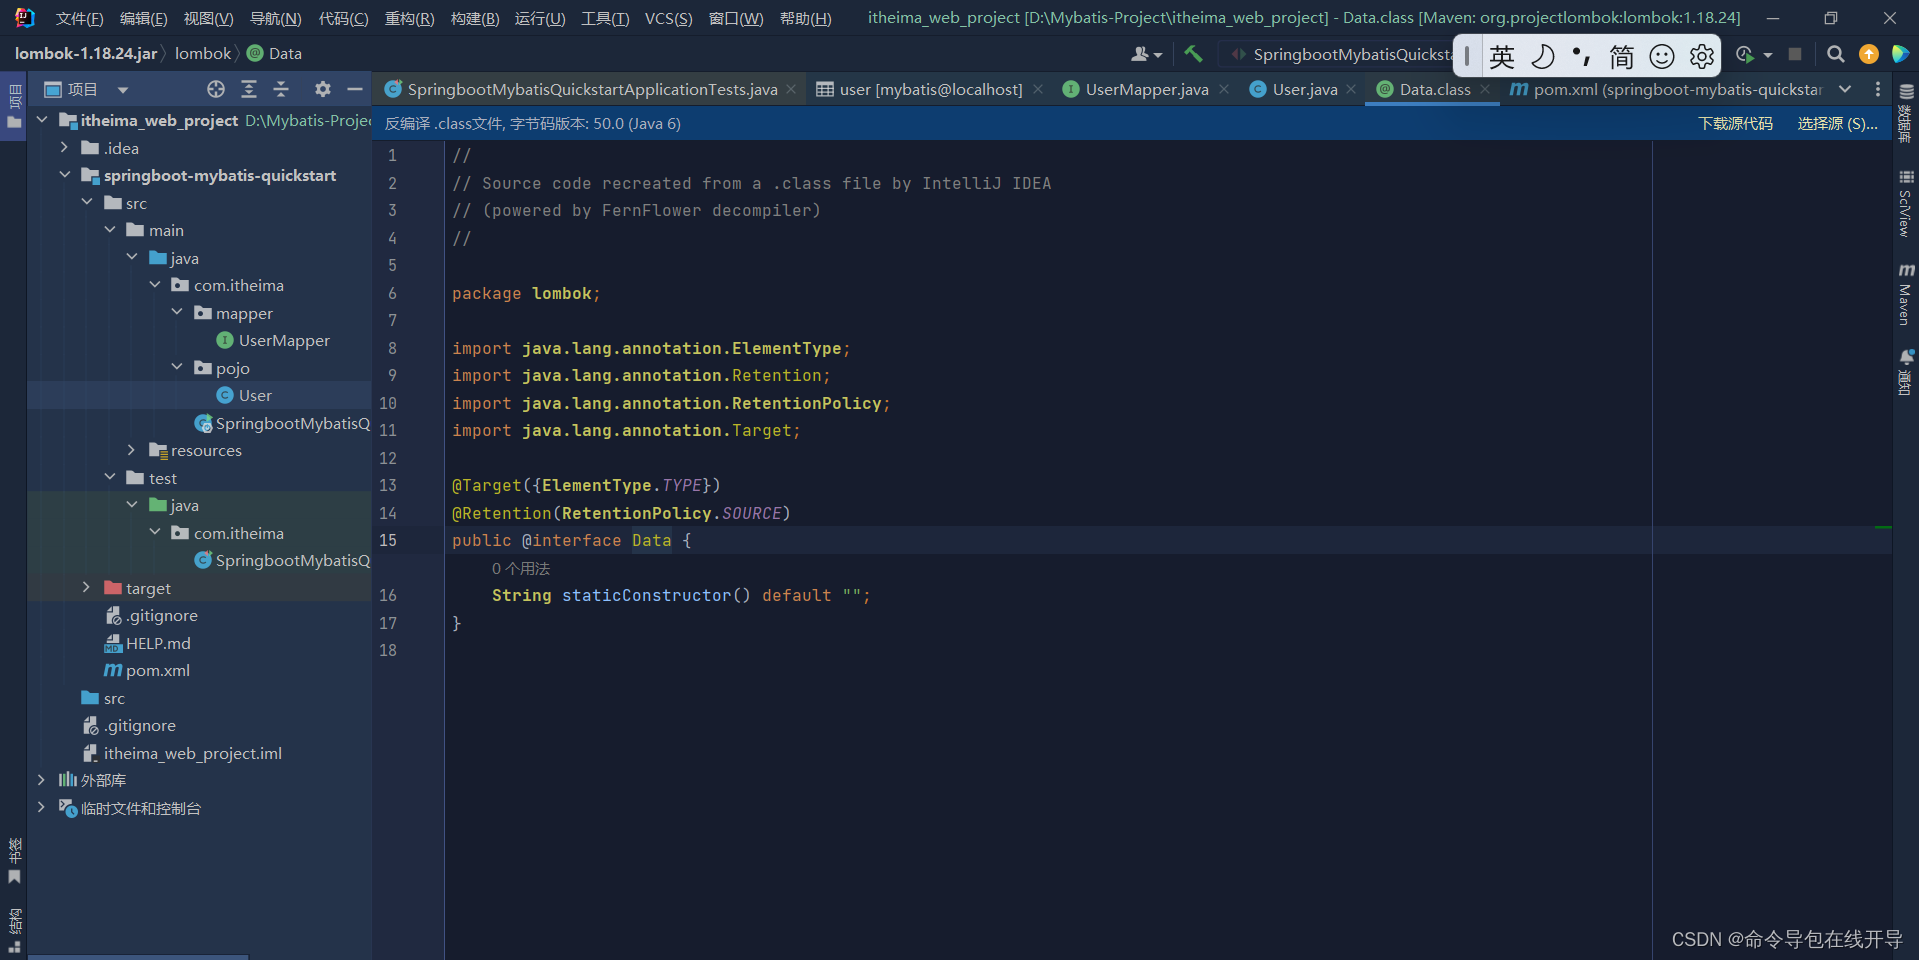The image size is (1919, 960).
Task: Expand the target folder
Action: pyautogui.click(x=87, y=588)
